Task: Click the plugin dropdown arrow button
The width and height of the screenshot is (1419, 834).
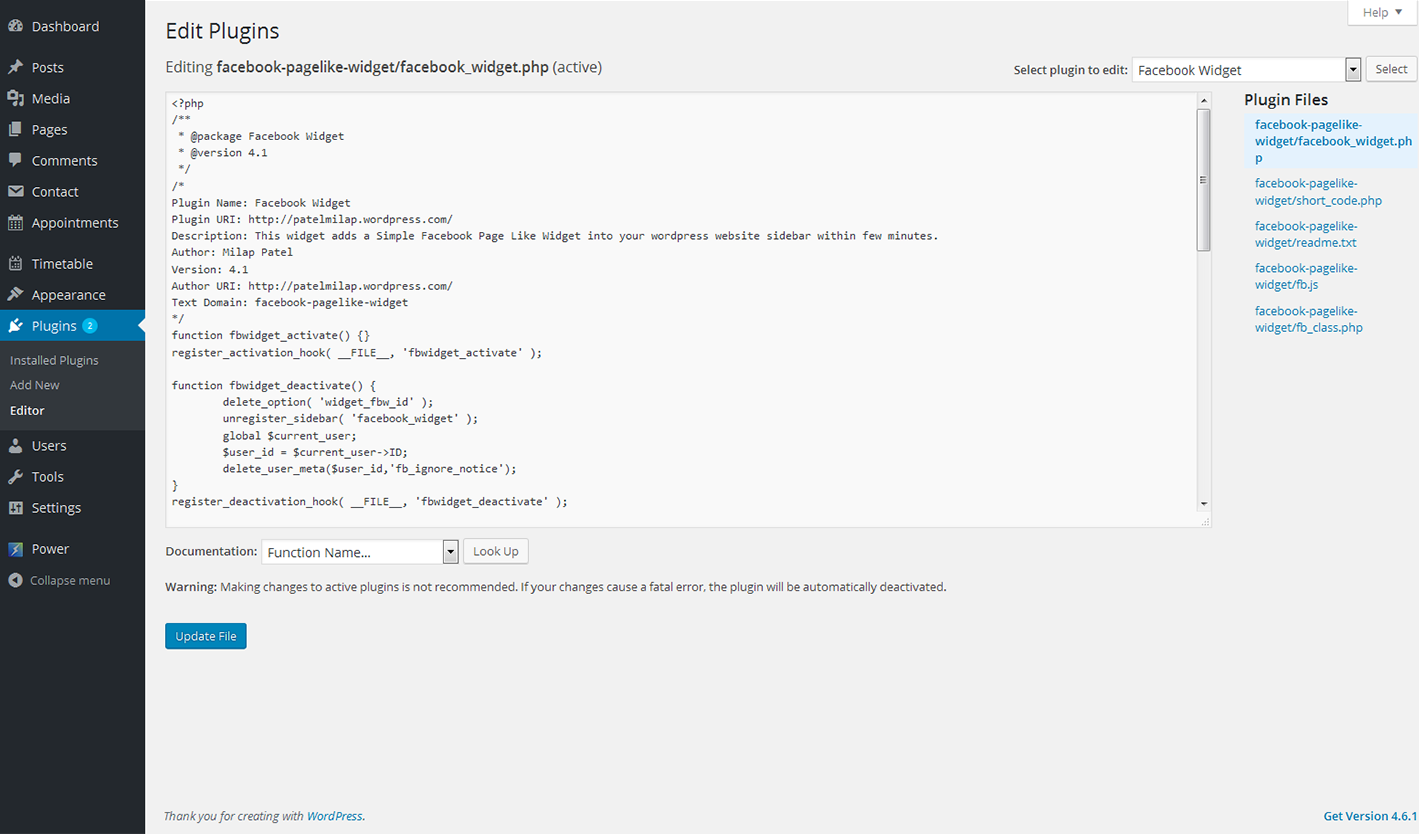Action: tap(1353, 70)
